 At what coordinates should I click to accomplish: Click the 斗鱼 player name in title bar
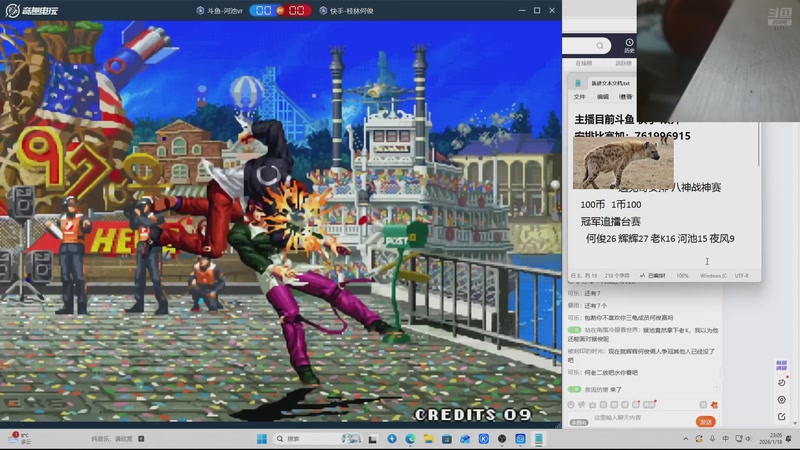pyautogui.click(x=224, y=11)
